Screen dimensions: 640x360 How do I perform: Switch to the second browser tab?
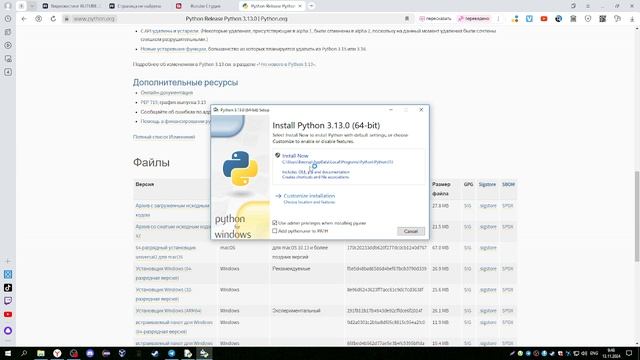click(137, 6)
